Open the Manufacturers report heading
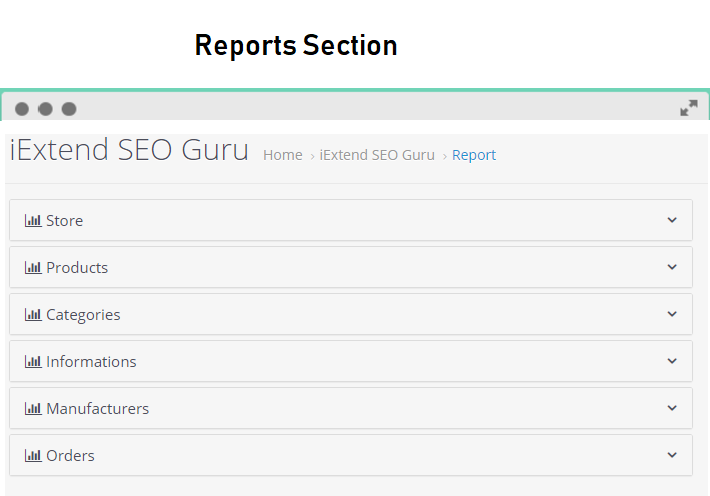Image resolution: width=710 pixels, height=496 pixels. [x=97, y=409]
